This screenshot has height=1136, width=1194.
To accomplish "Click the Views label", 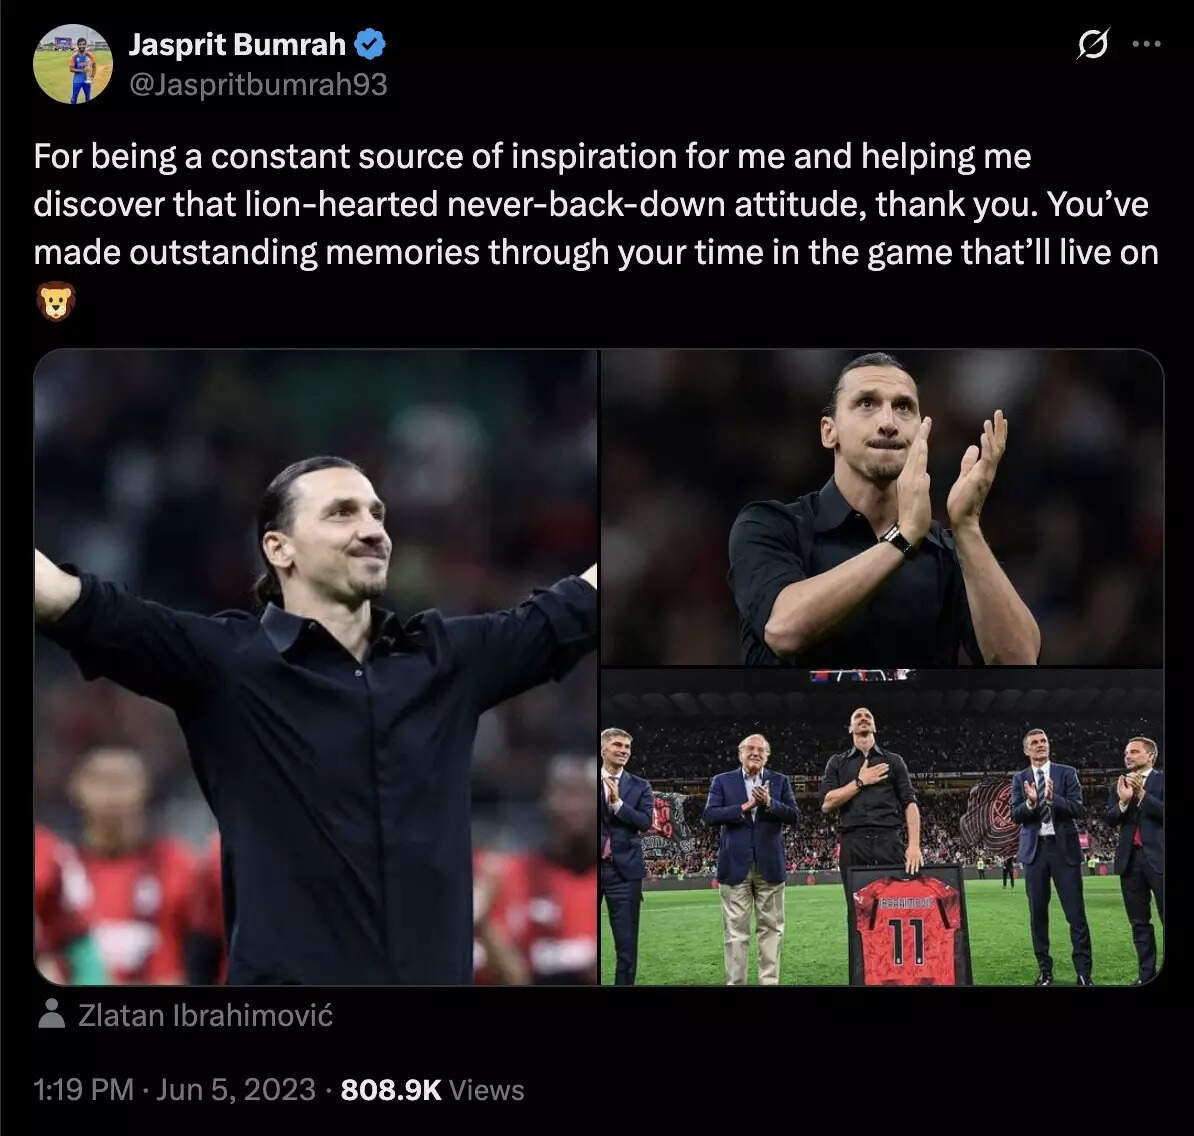I will (x=486, y=1090).
